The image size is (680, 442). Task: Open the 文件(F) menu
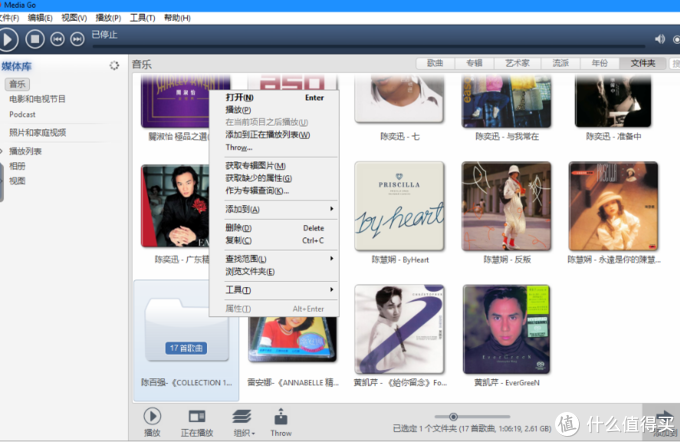coord(9,18)
